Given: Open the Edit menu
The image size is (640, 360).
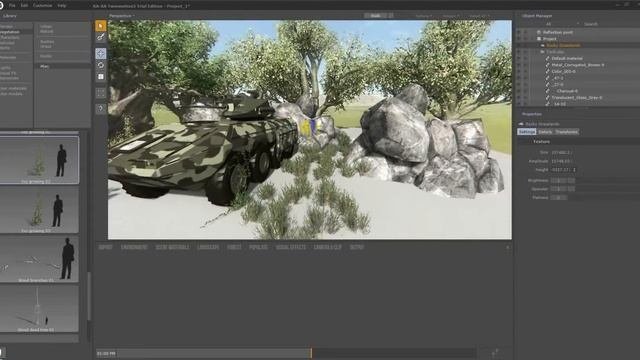Looking at the screenshot, I should pyautogui.click(x=24, y=6).
